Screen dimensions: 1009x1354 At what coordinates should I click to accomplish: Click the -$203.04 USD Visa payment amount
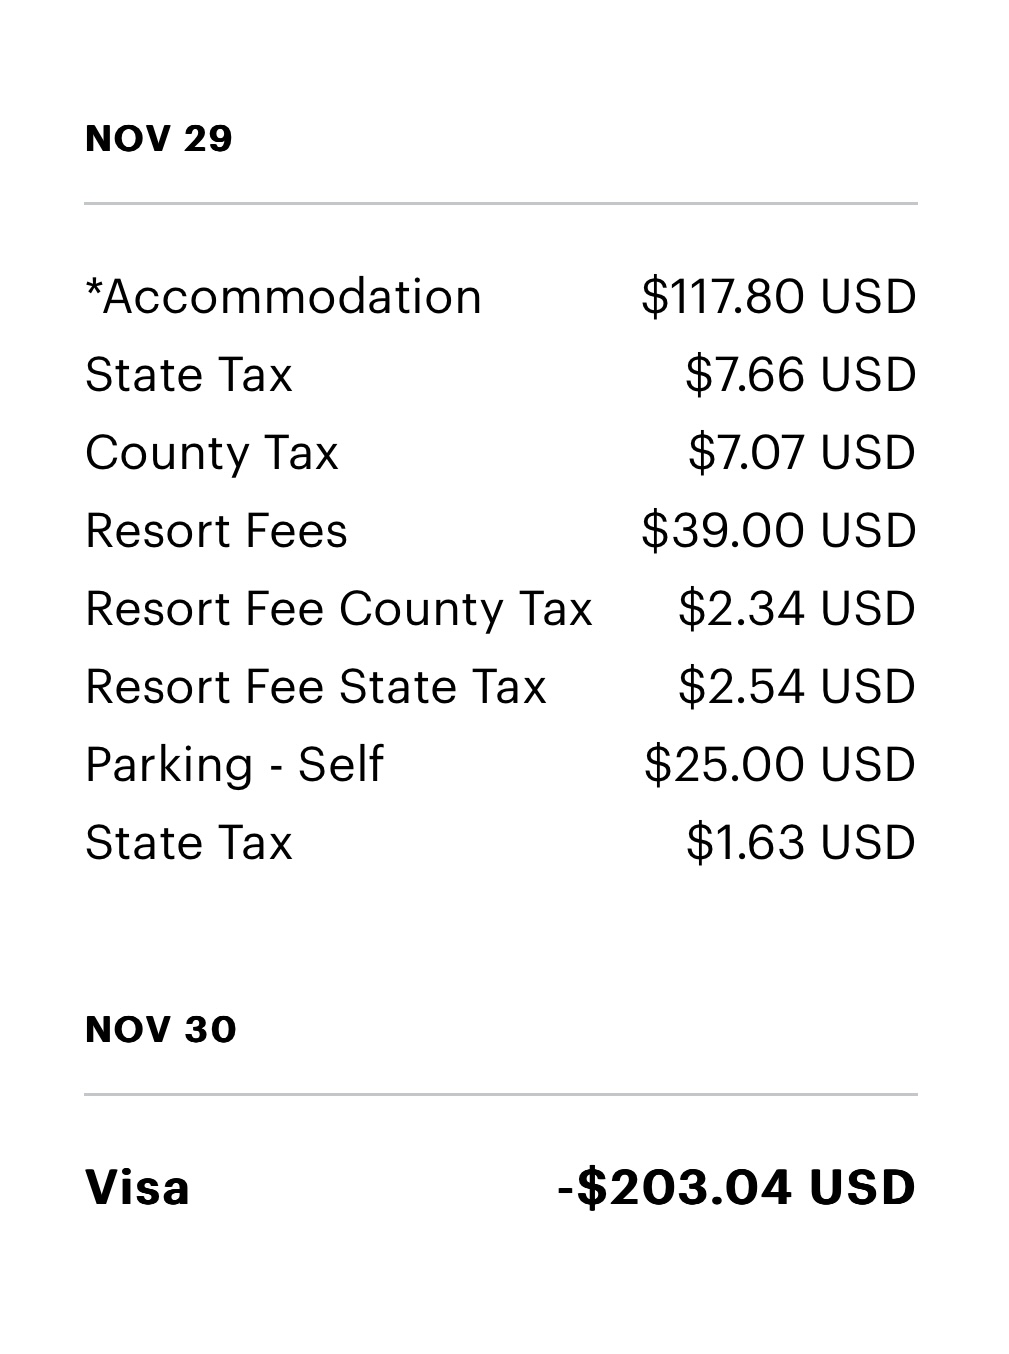coord(736,1188)
